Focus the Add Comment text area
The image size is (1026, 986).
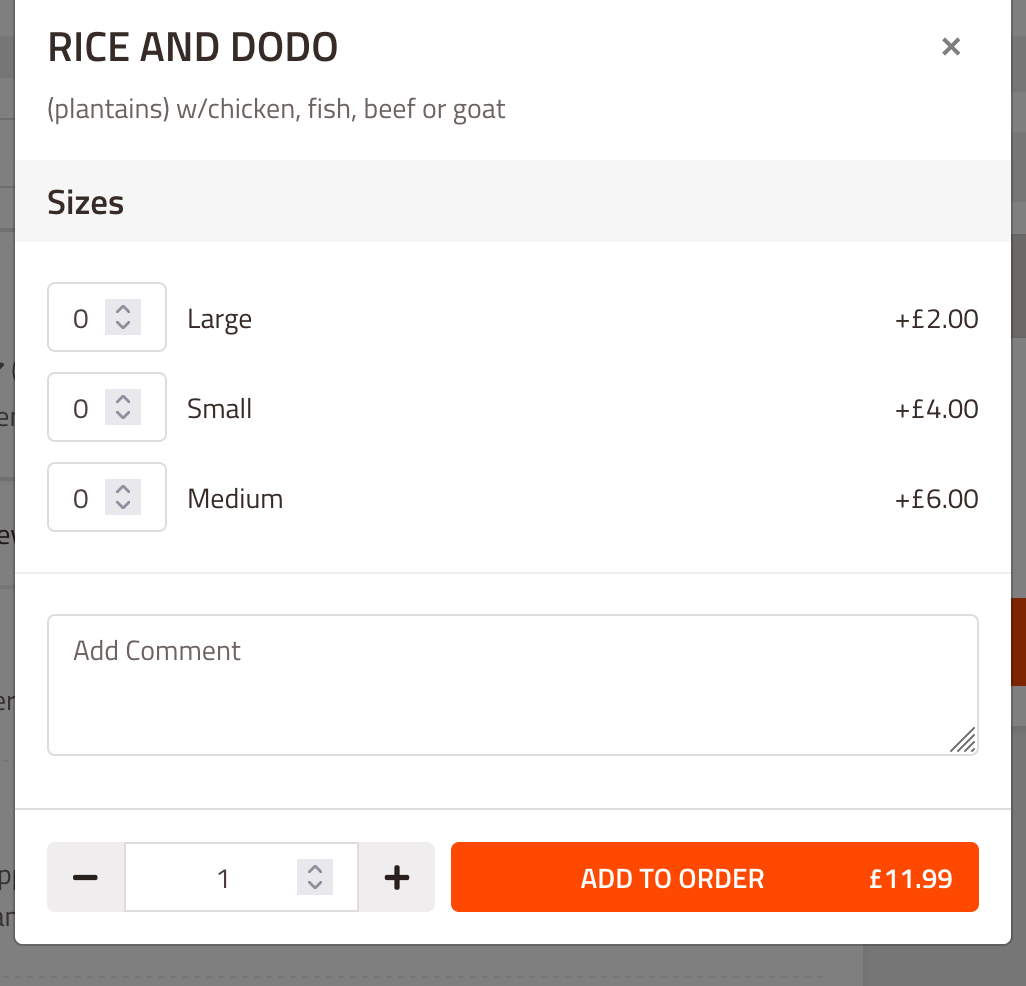coord(512,684)
